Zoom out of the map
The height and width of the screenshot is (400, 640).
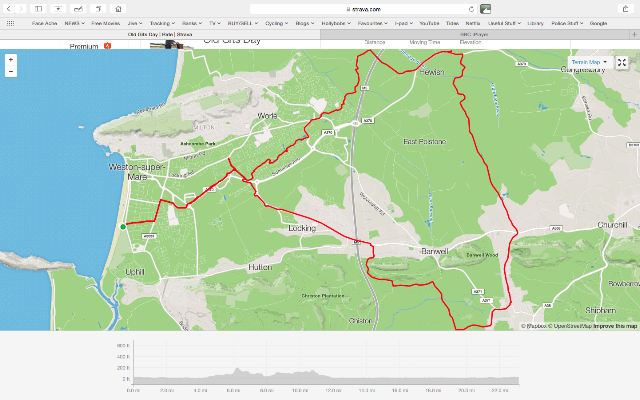[11, 71]
